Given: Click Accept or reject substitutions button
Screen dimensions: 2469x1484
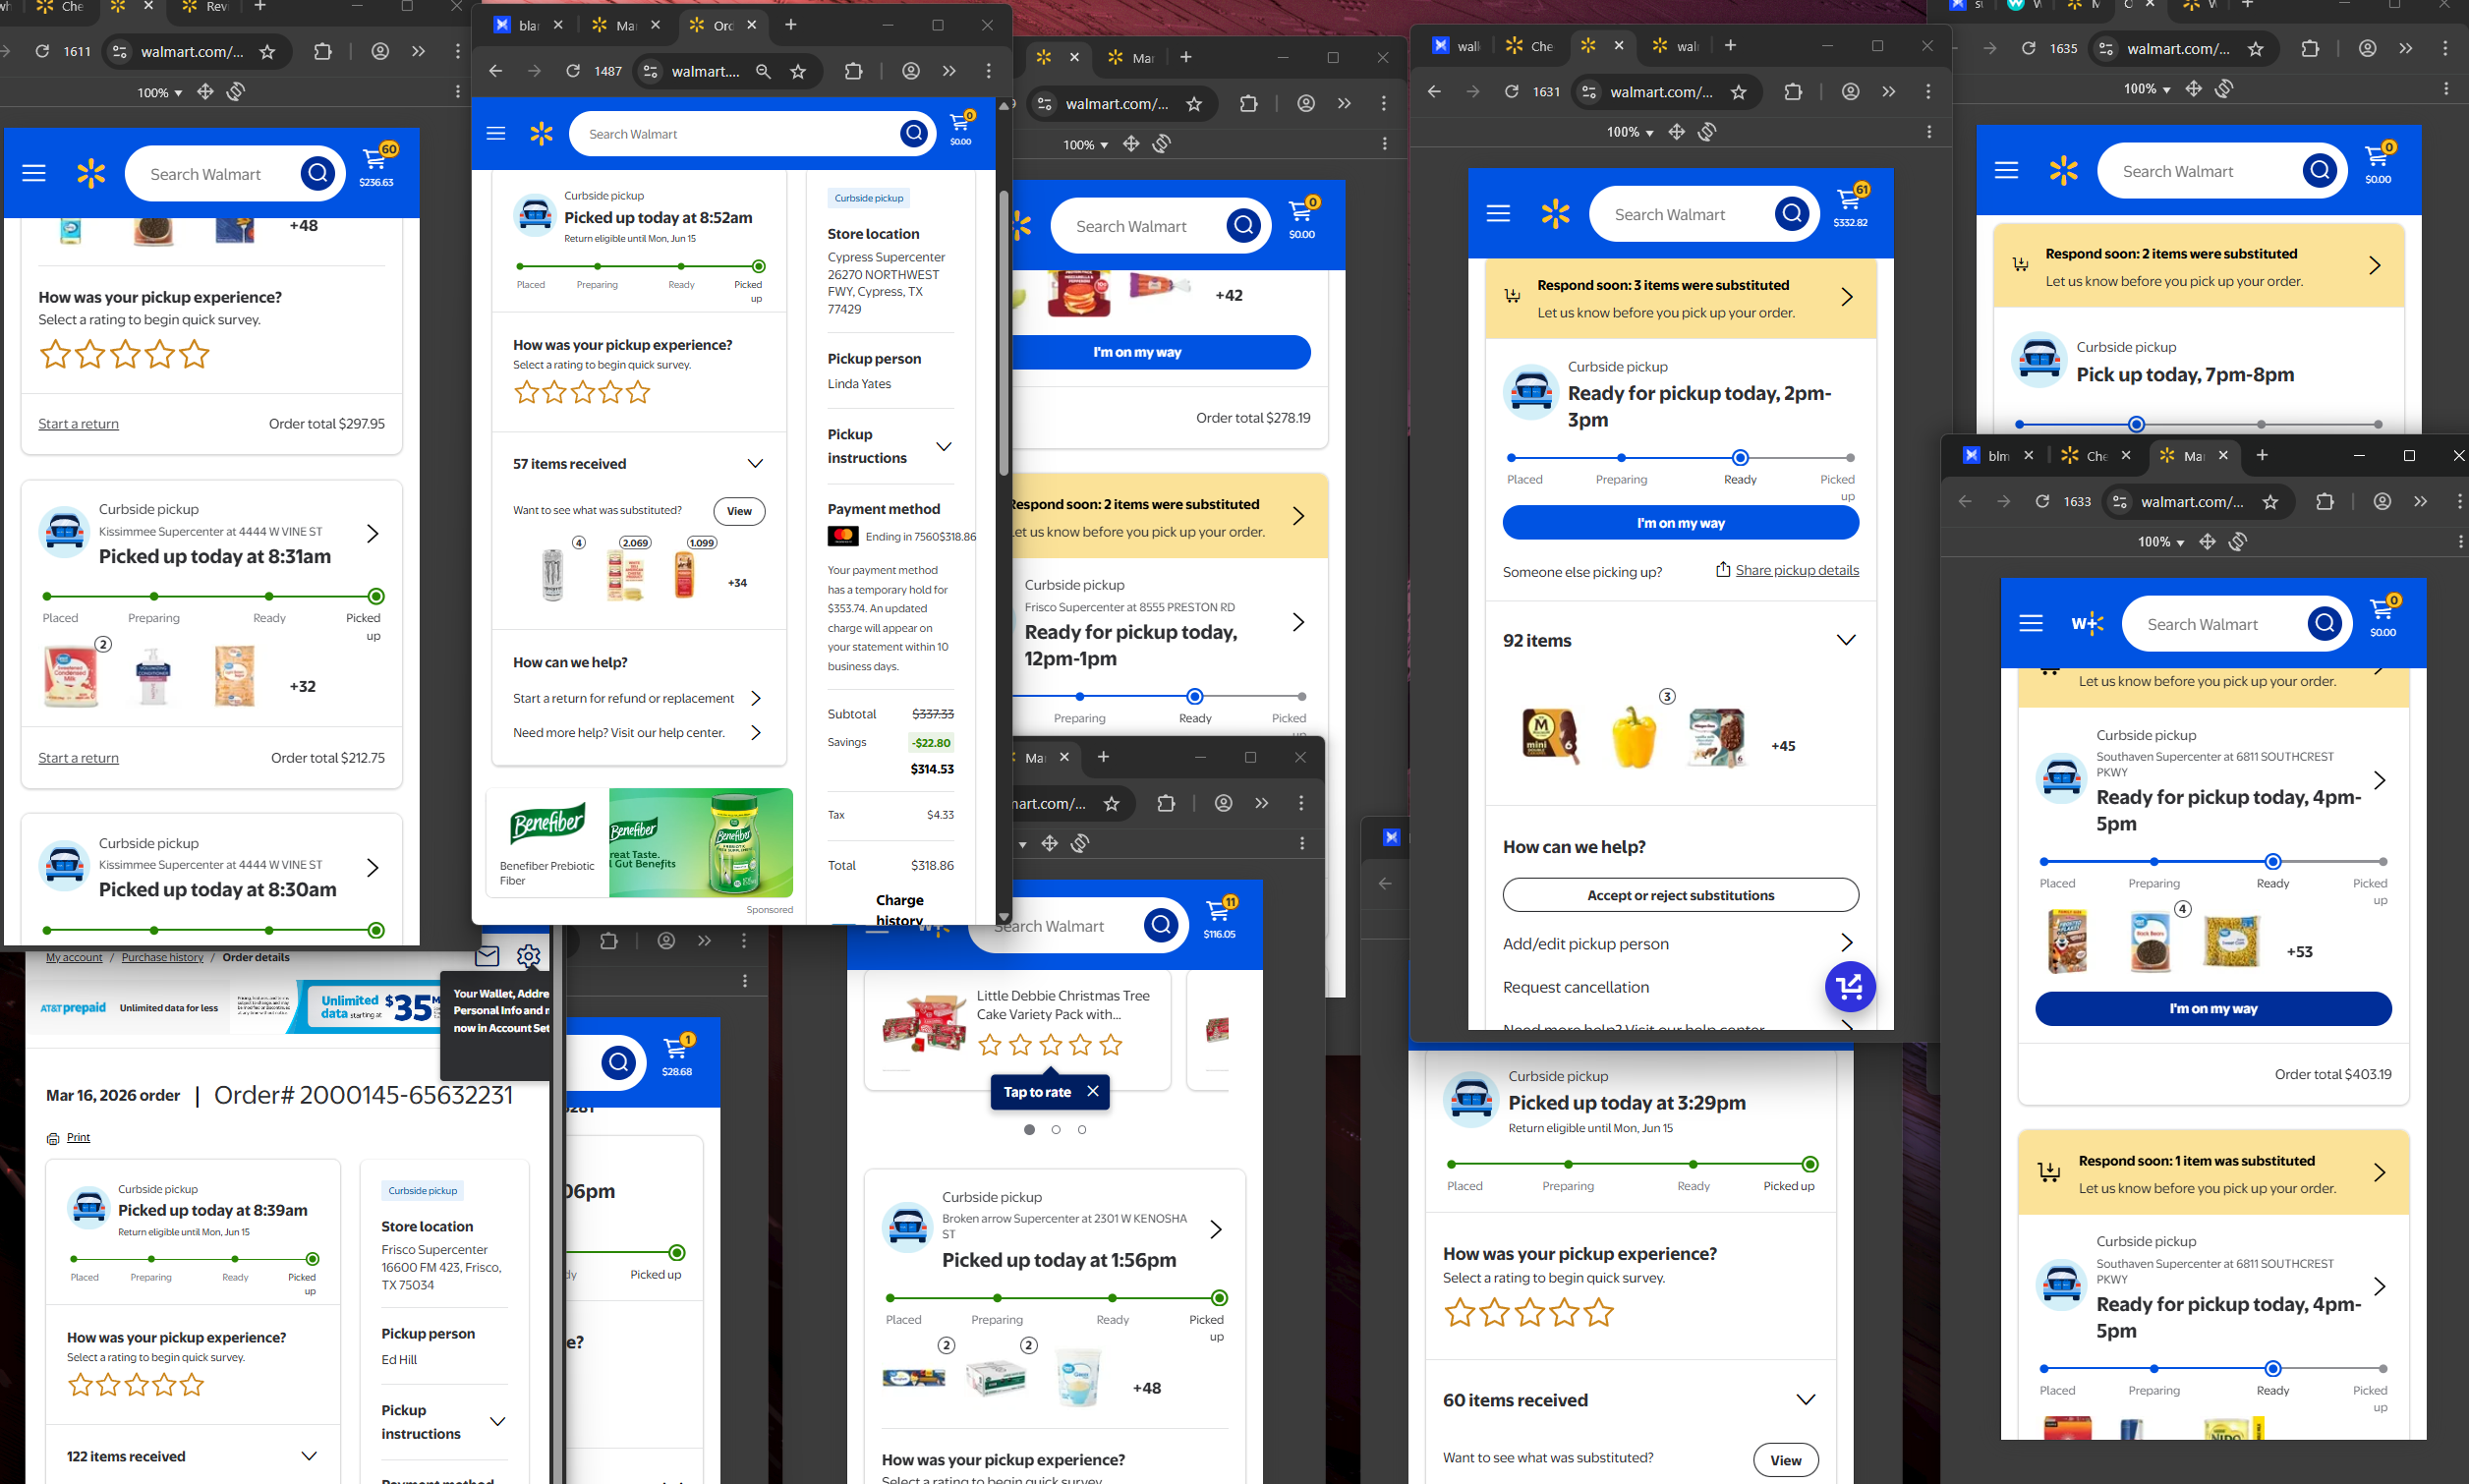Looking at the screenshot, I should (1680, 895).
